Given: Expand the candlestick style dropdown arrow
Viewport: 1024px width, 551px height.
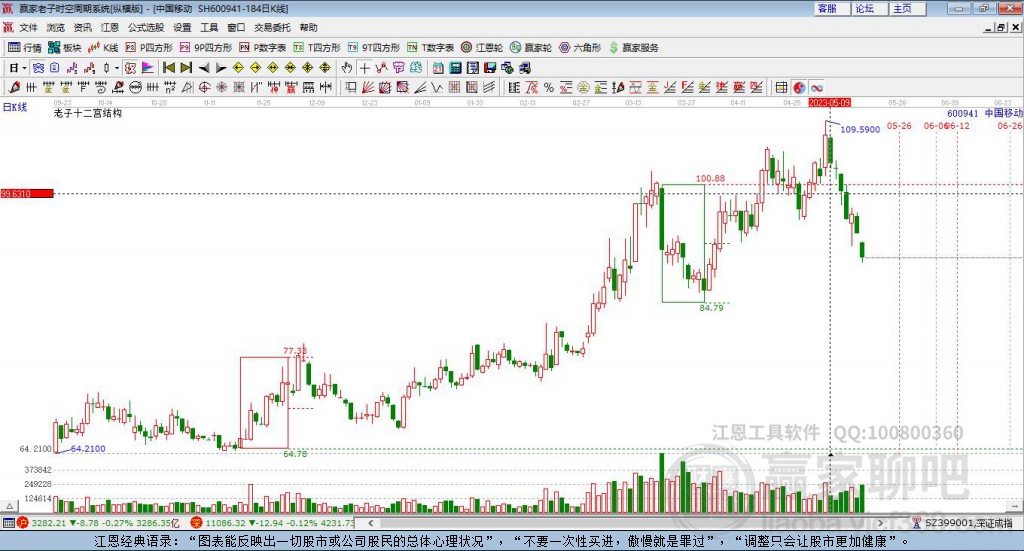Looking at the screenshot, I should point(117,68).
